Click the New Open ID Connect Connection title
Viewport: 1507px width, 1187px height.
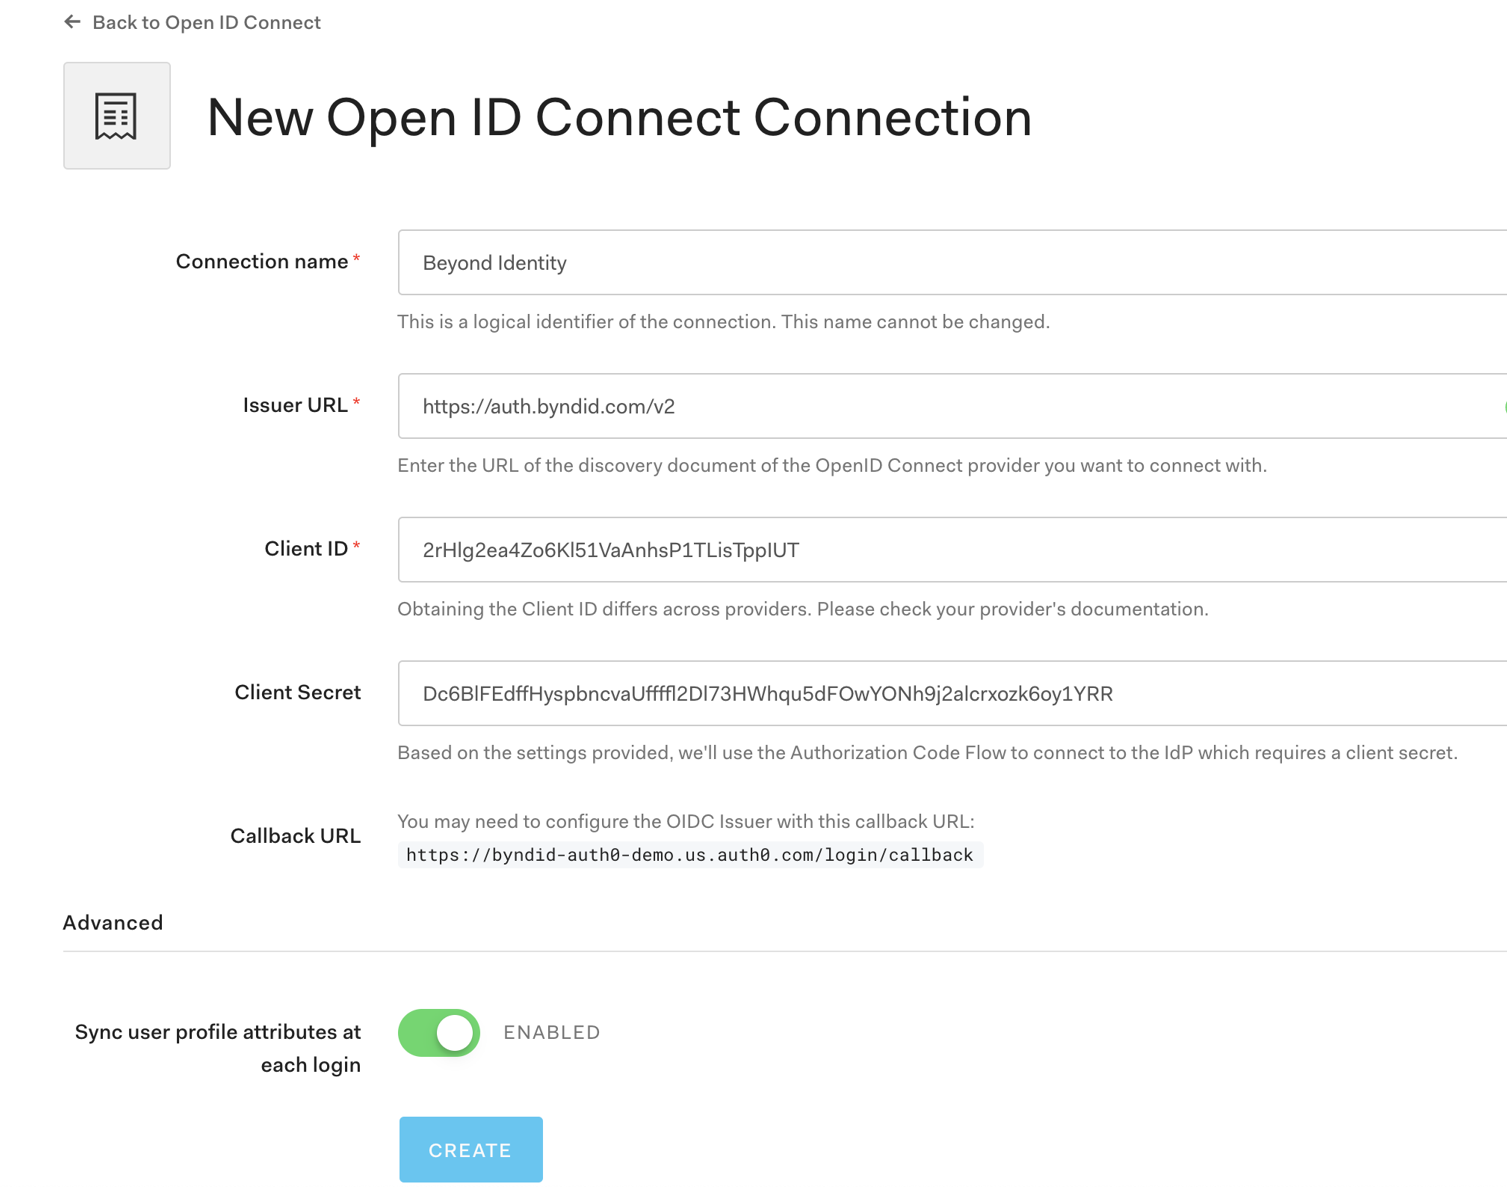point(619,117)
